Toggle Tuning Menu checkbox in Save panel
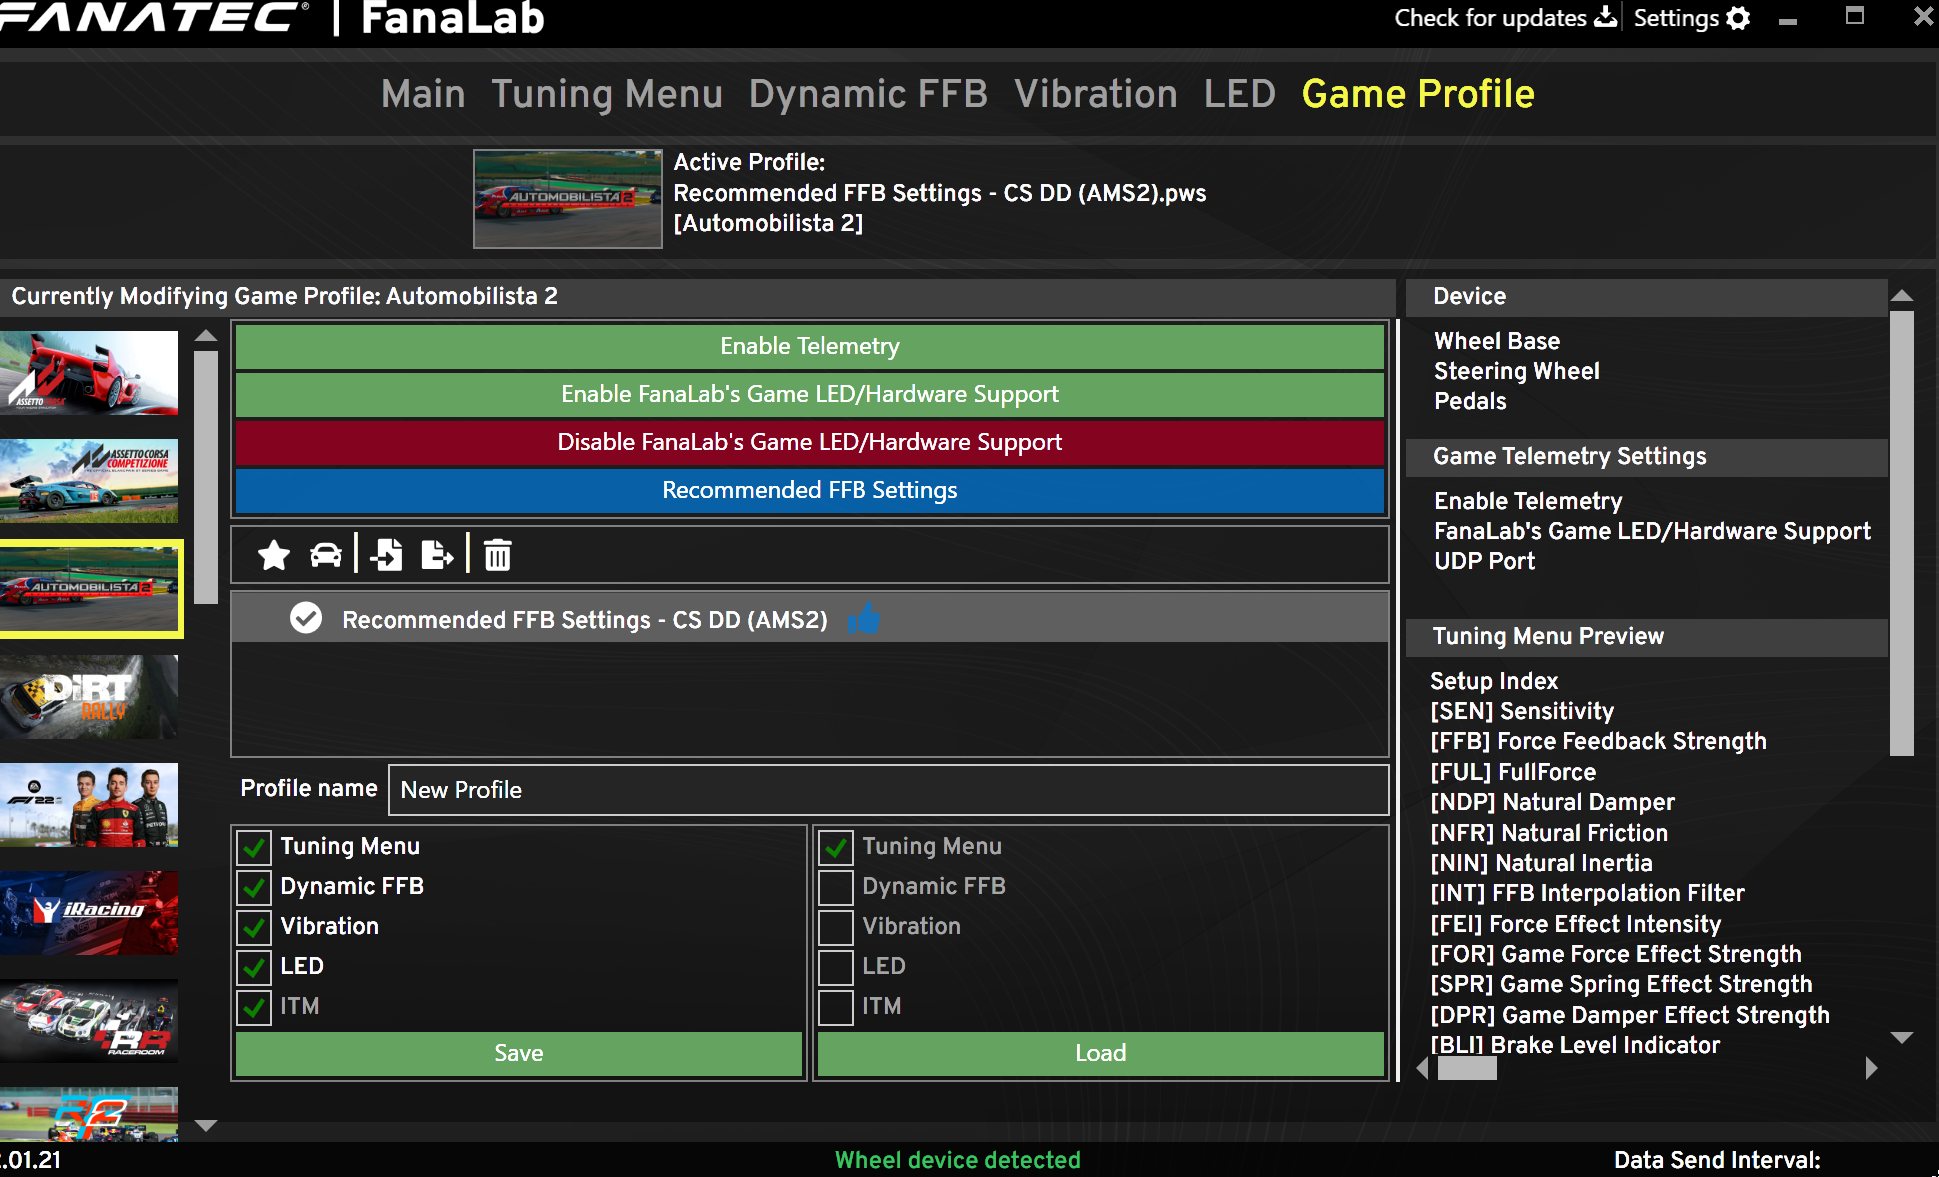Viewport: 1939px width, 1177px height. coord(255,847)
